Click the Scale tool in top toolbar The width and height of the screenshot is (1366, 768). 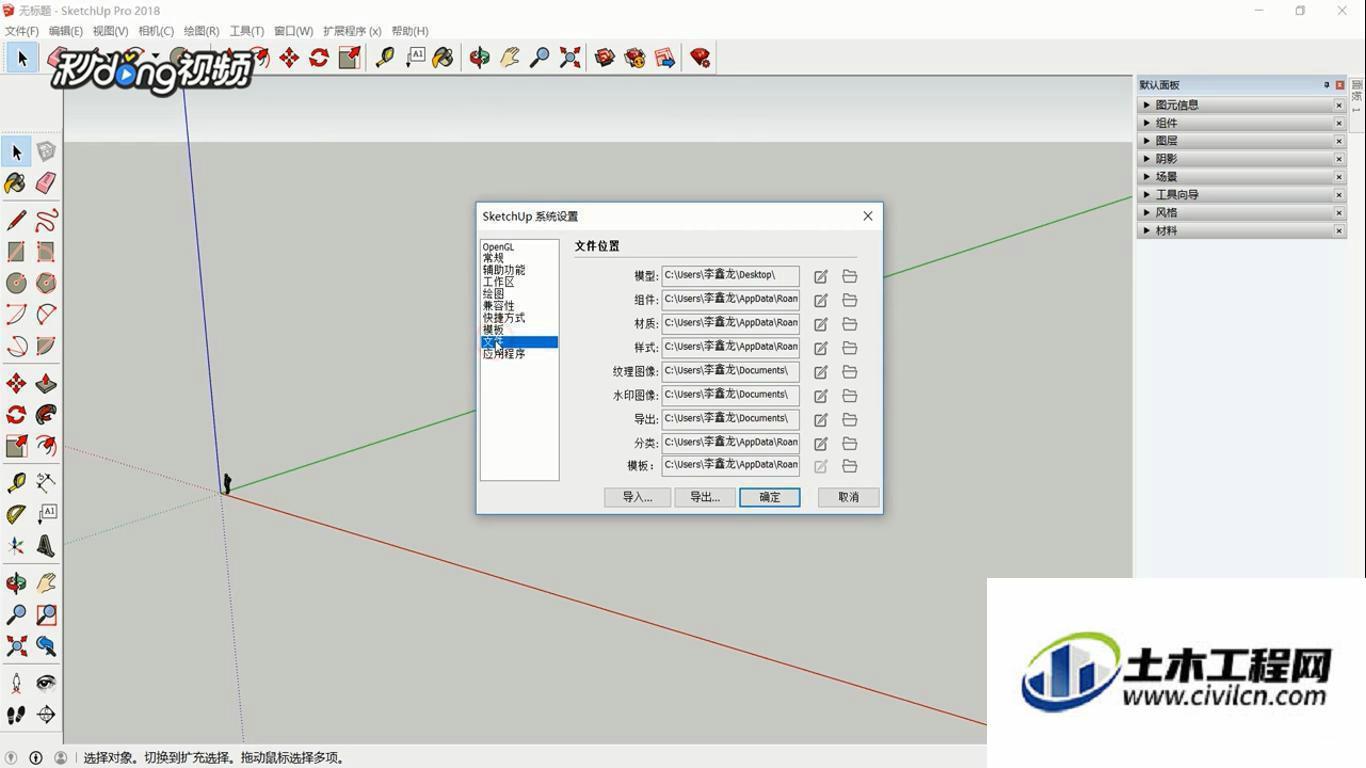pos(349,58)
